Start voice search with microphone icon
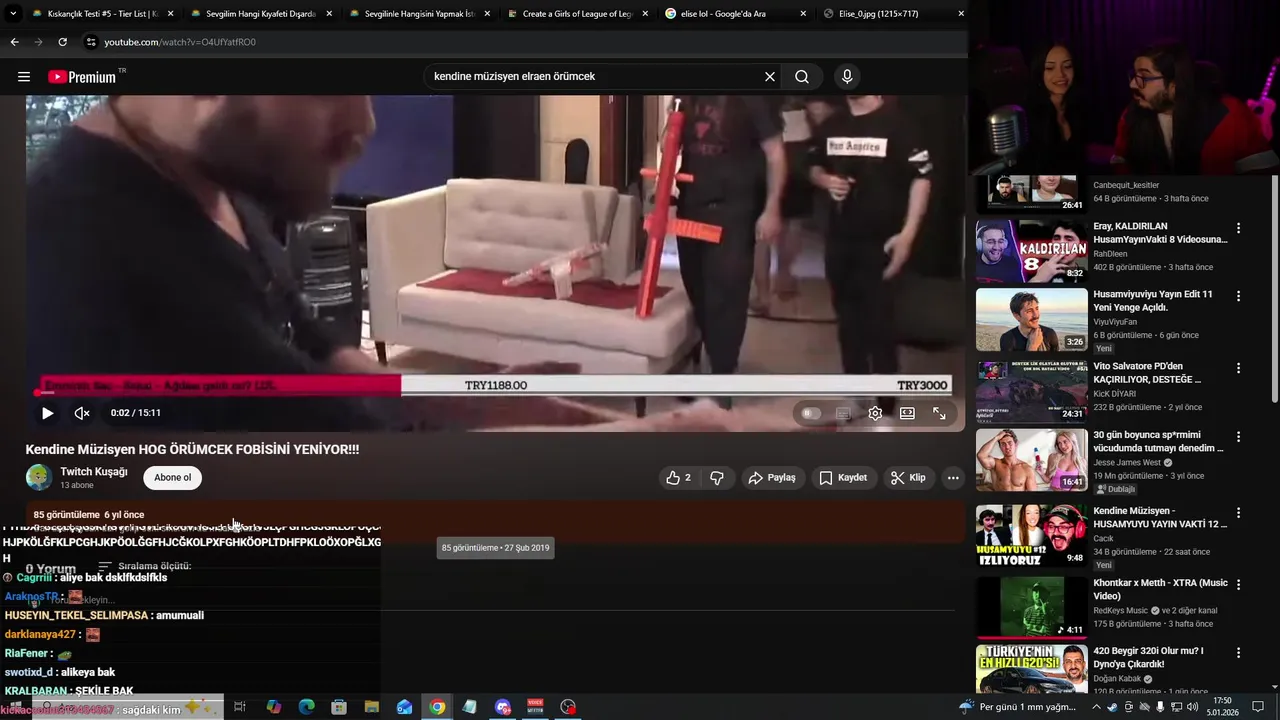 847,77
